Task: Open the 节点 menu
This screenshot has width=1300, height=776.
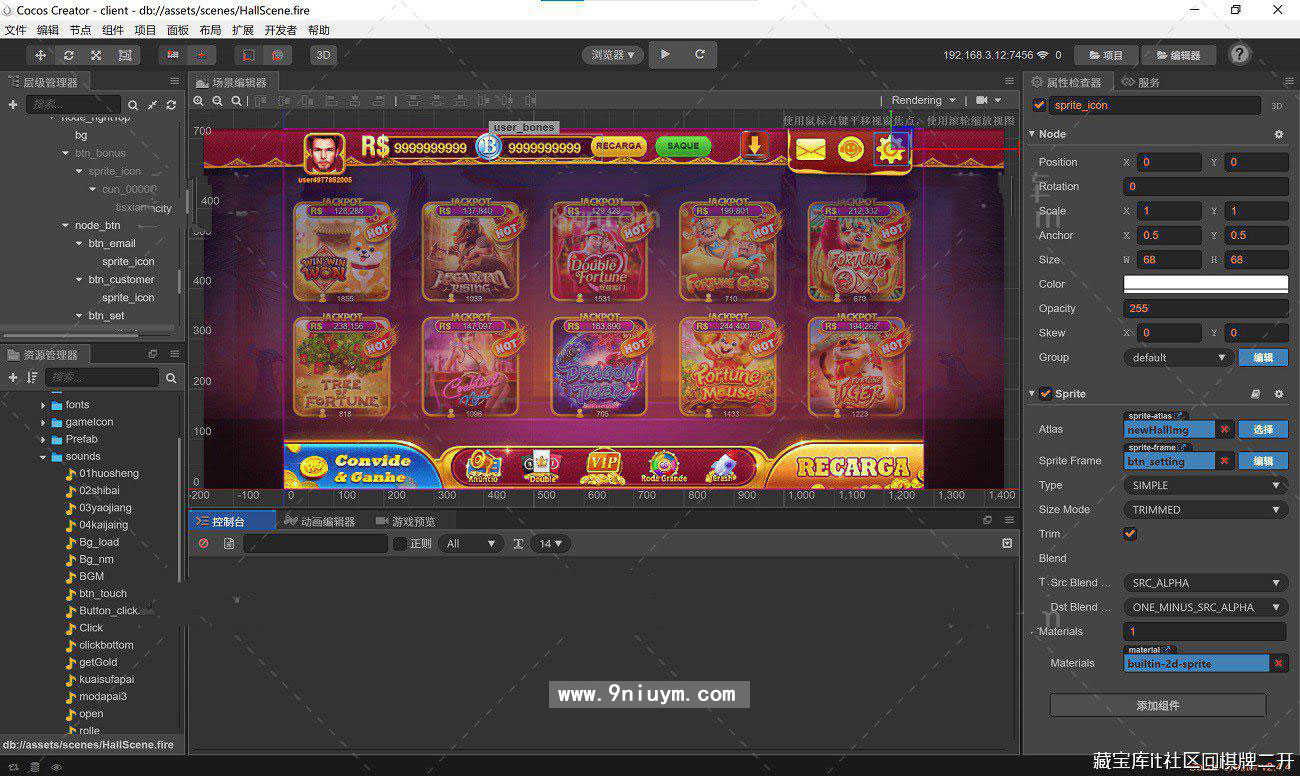Action: (80, 30)
